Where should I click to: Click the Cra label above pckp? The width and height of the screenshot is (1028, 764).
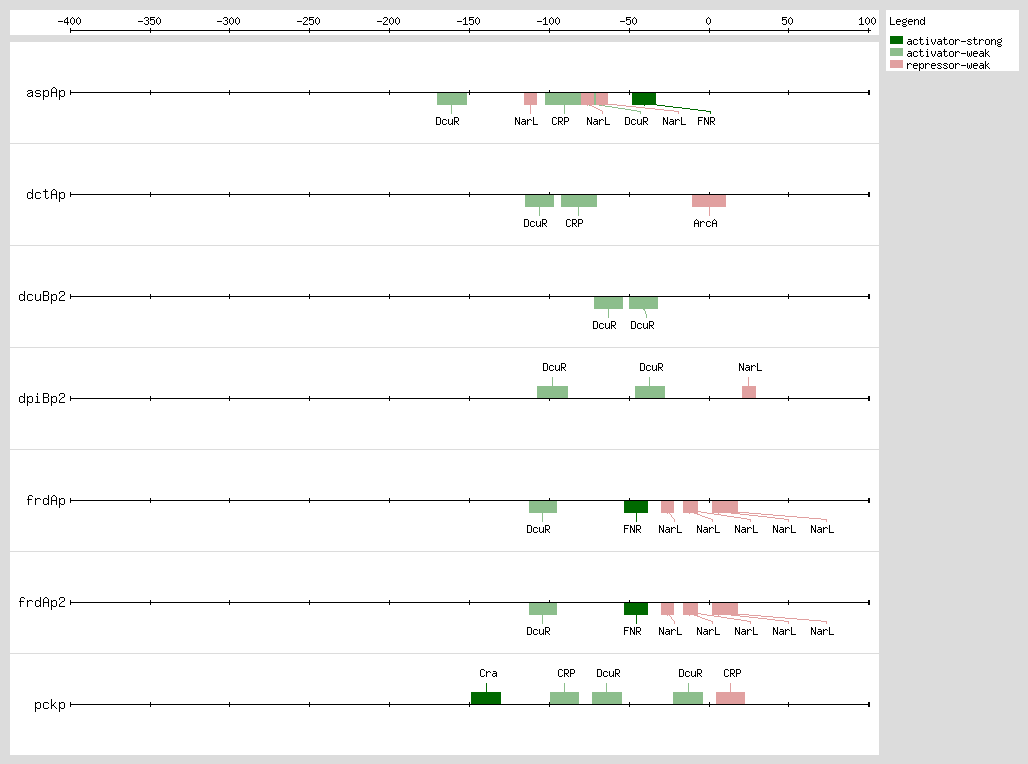click(488, 674)
